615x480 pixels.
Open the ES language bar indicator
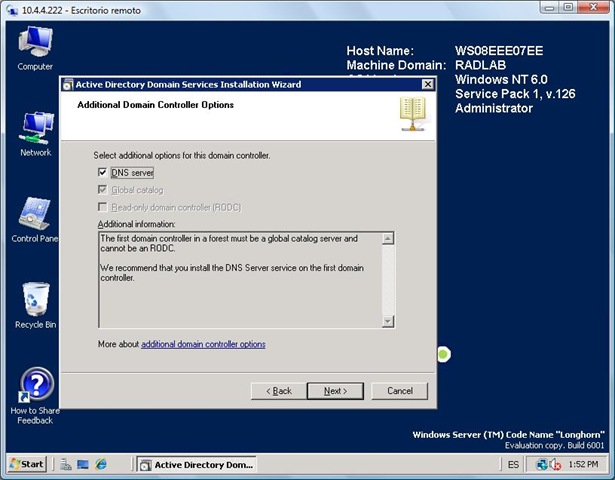[513, 465]
